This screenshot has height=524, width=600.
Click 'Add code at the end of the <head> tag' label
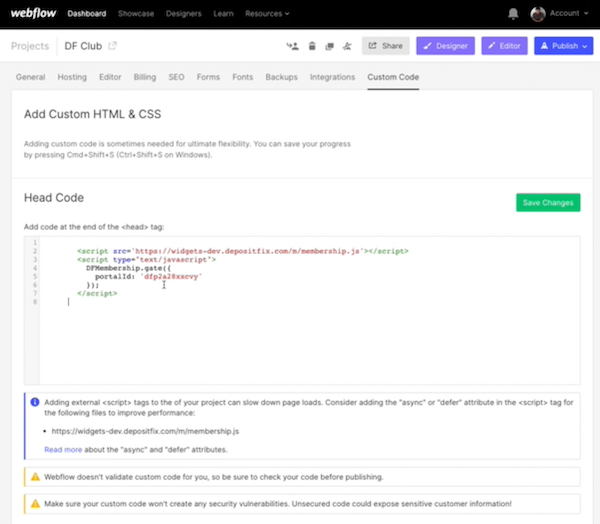(x=94, y=227)
